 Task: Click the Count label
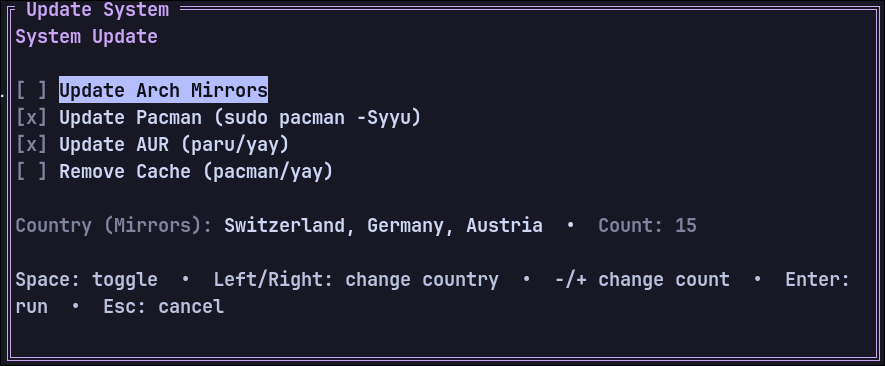[630, 225]
